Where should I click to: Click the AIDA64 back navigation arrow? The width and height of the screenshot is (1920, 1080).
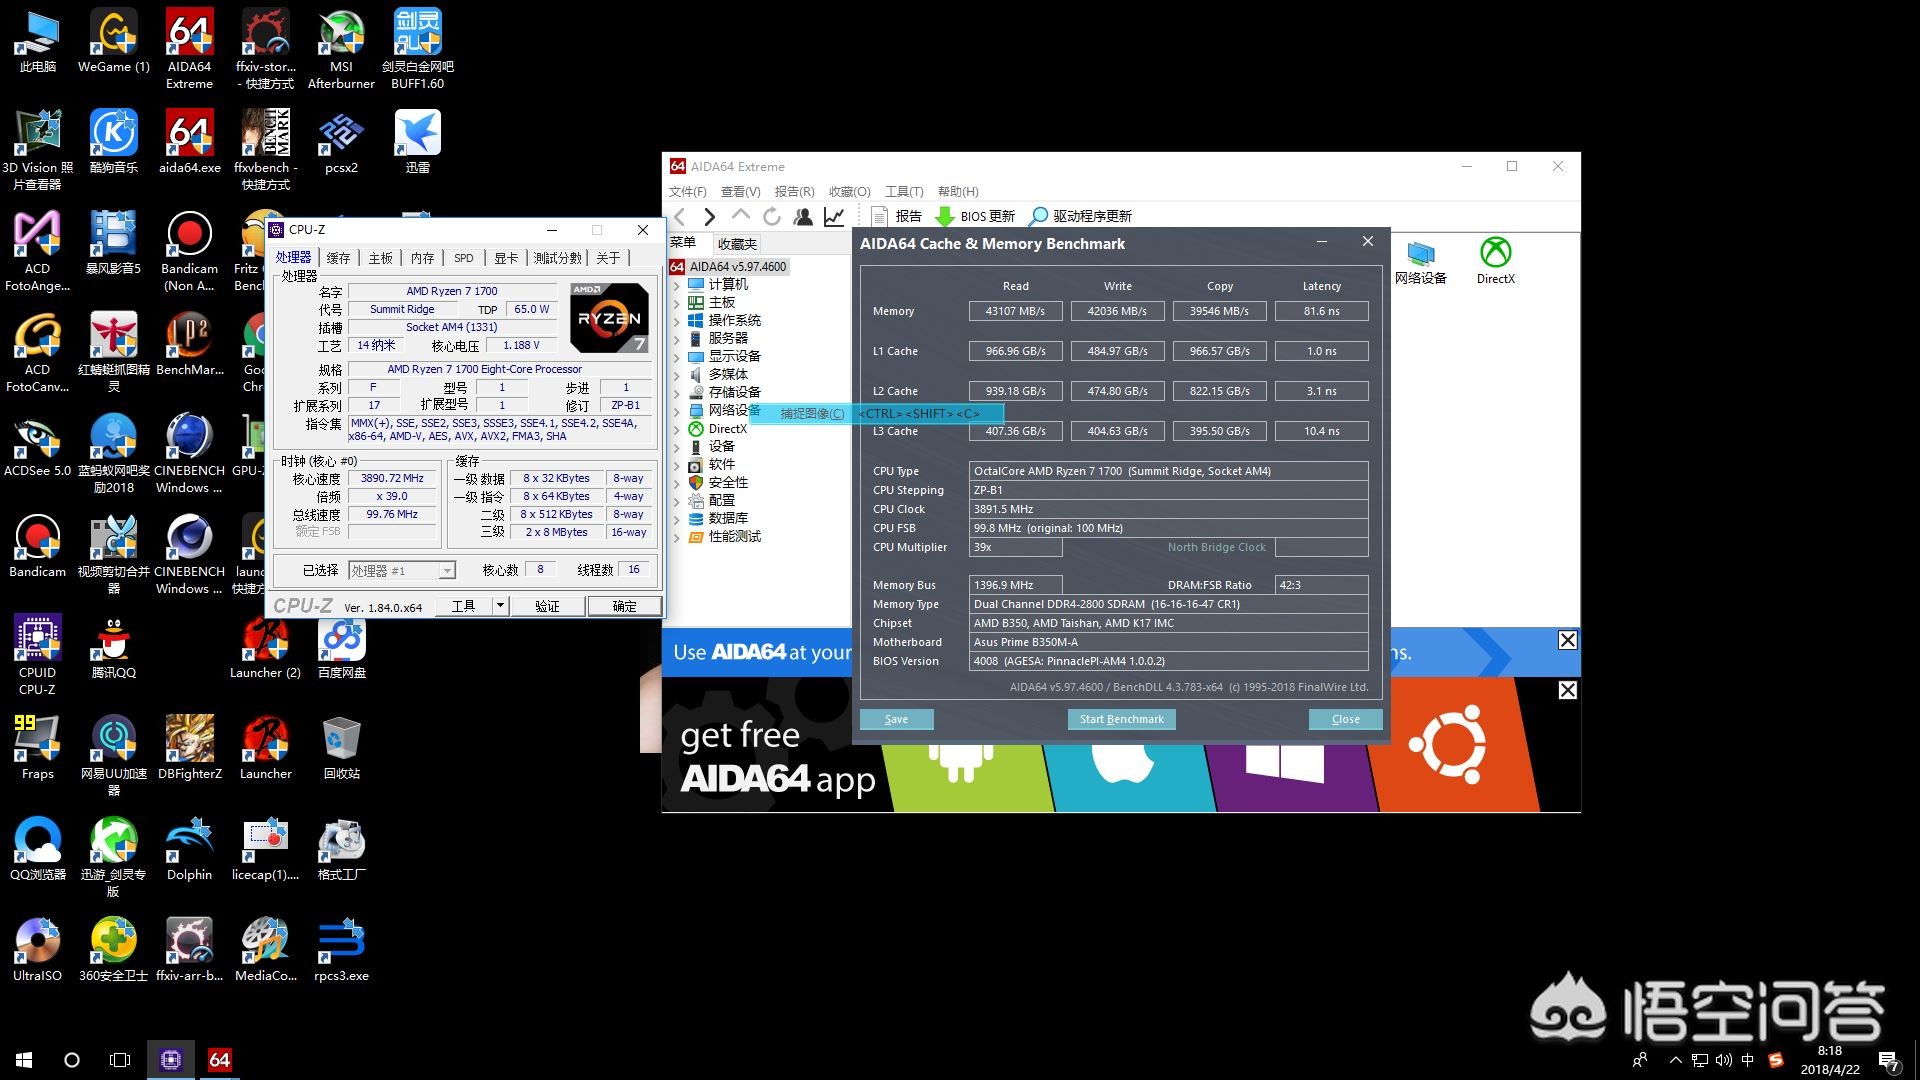click(680, 216)
